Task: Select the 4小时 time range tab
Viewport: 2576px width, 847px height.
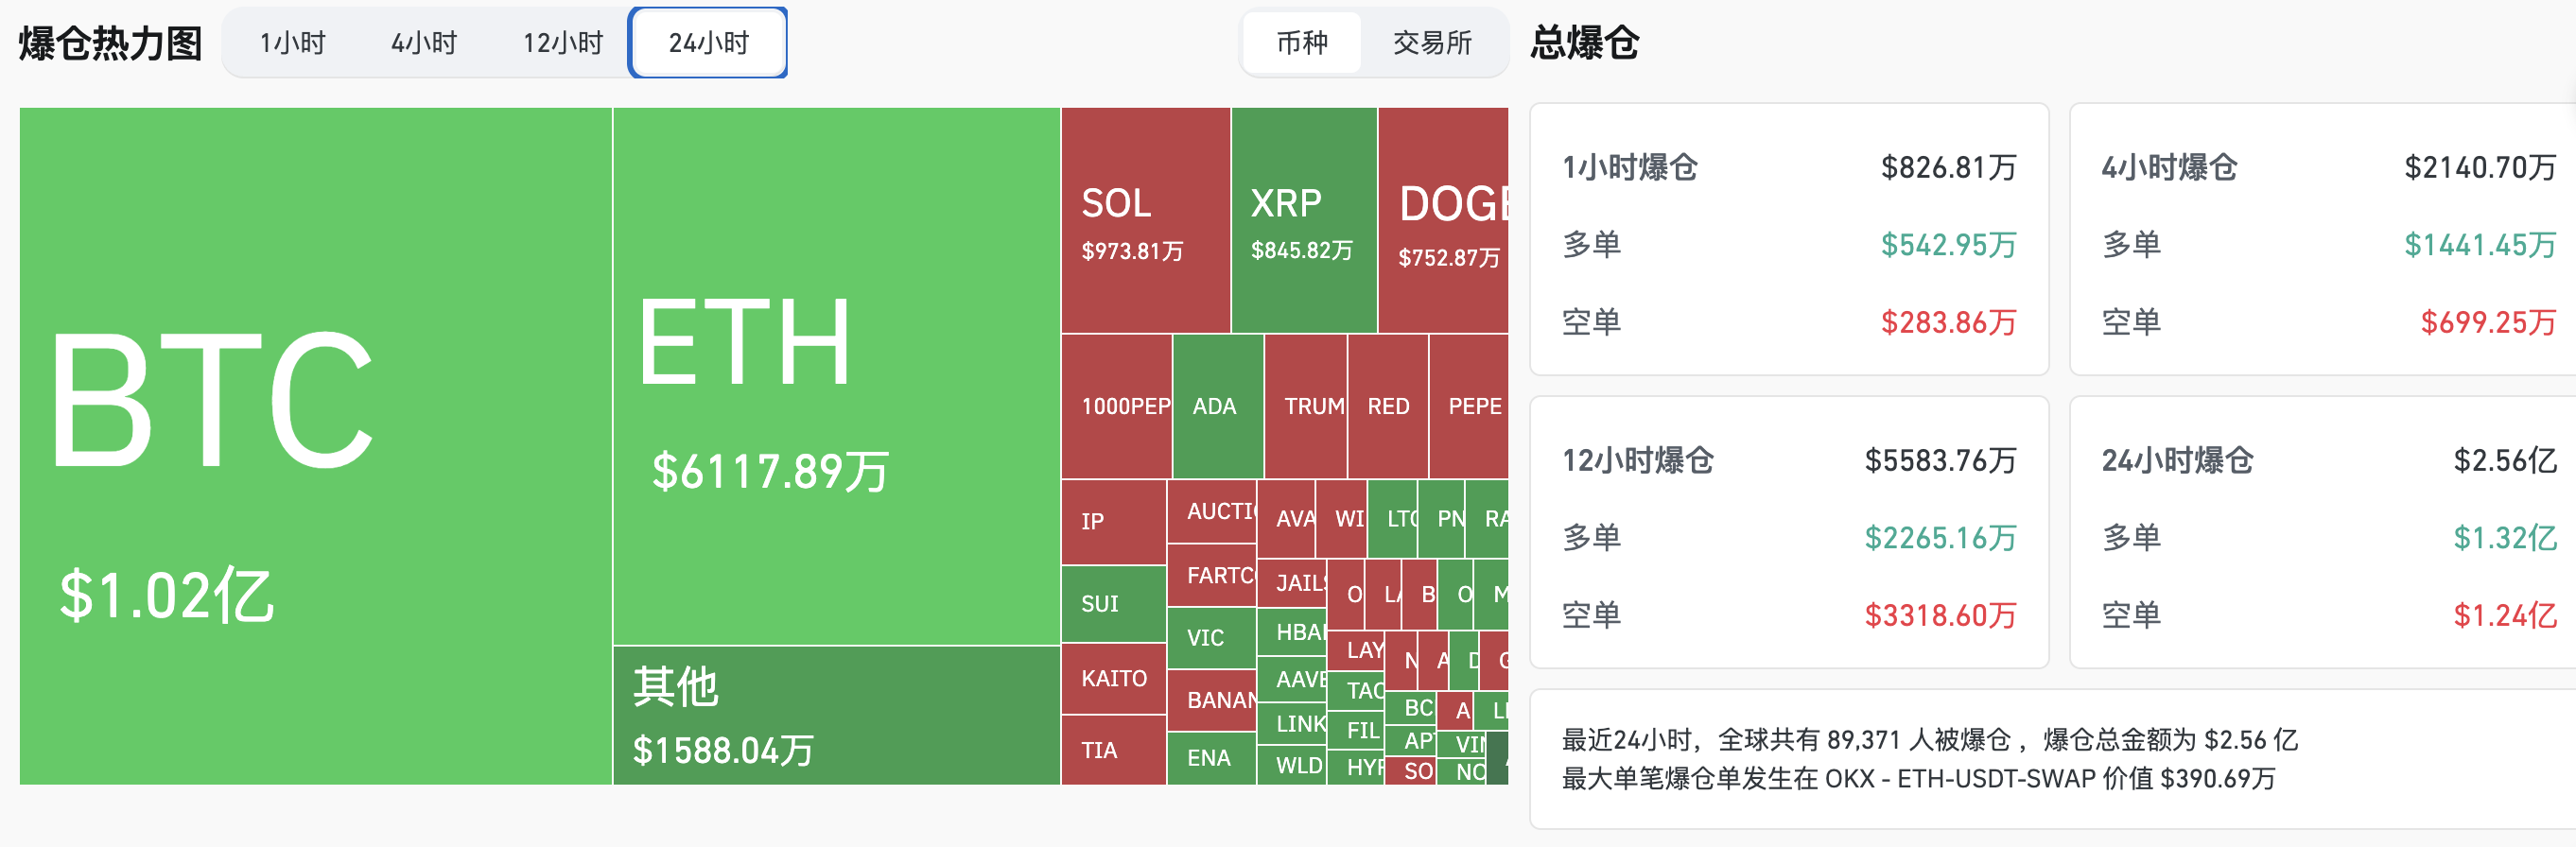Action: pos(424,43)
